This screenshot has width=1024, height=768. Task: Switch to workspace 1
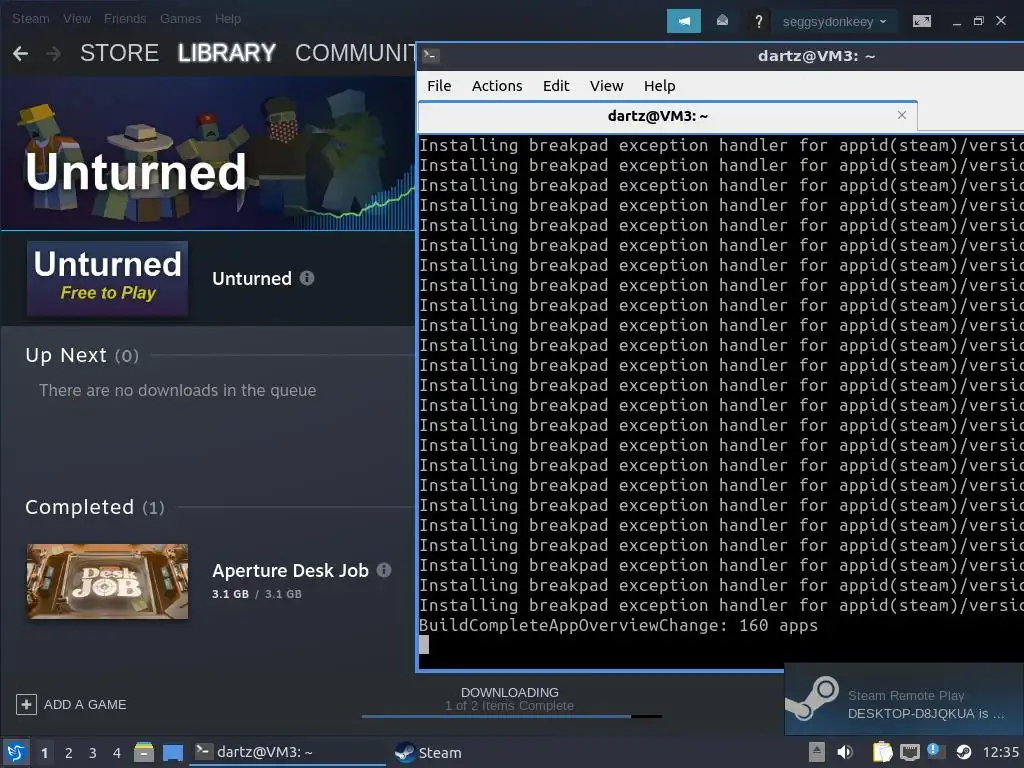pos(44,753)
